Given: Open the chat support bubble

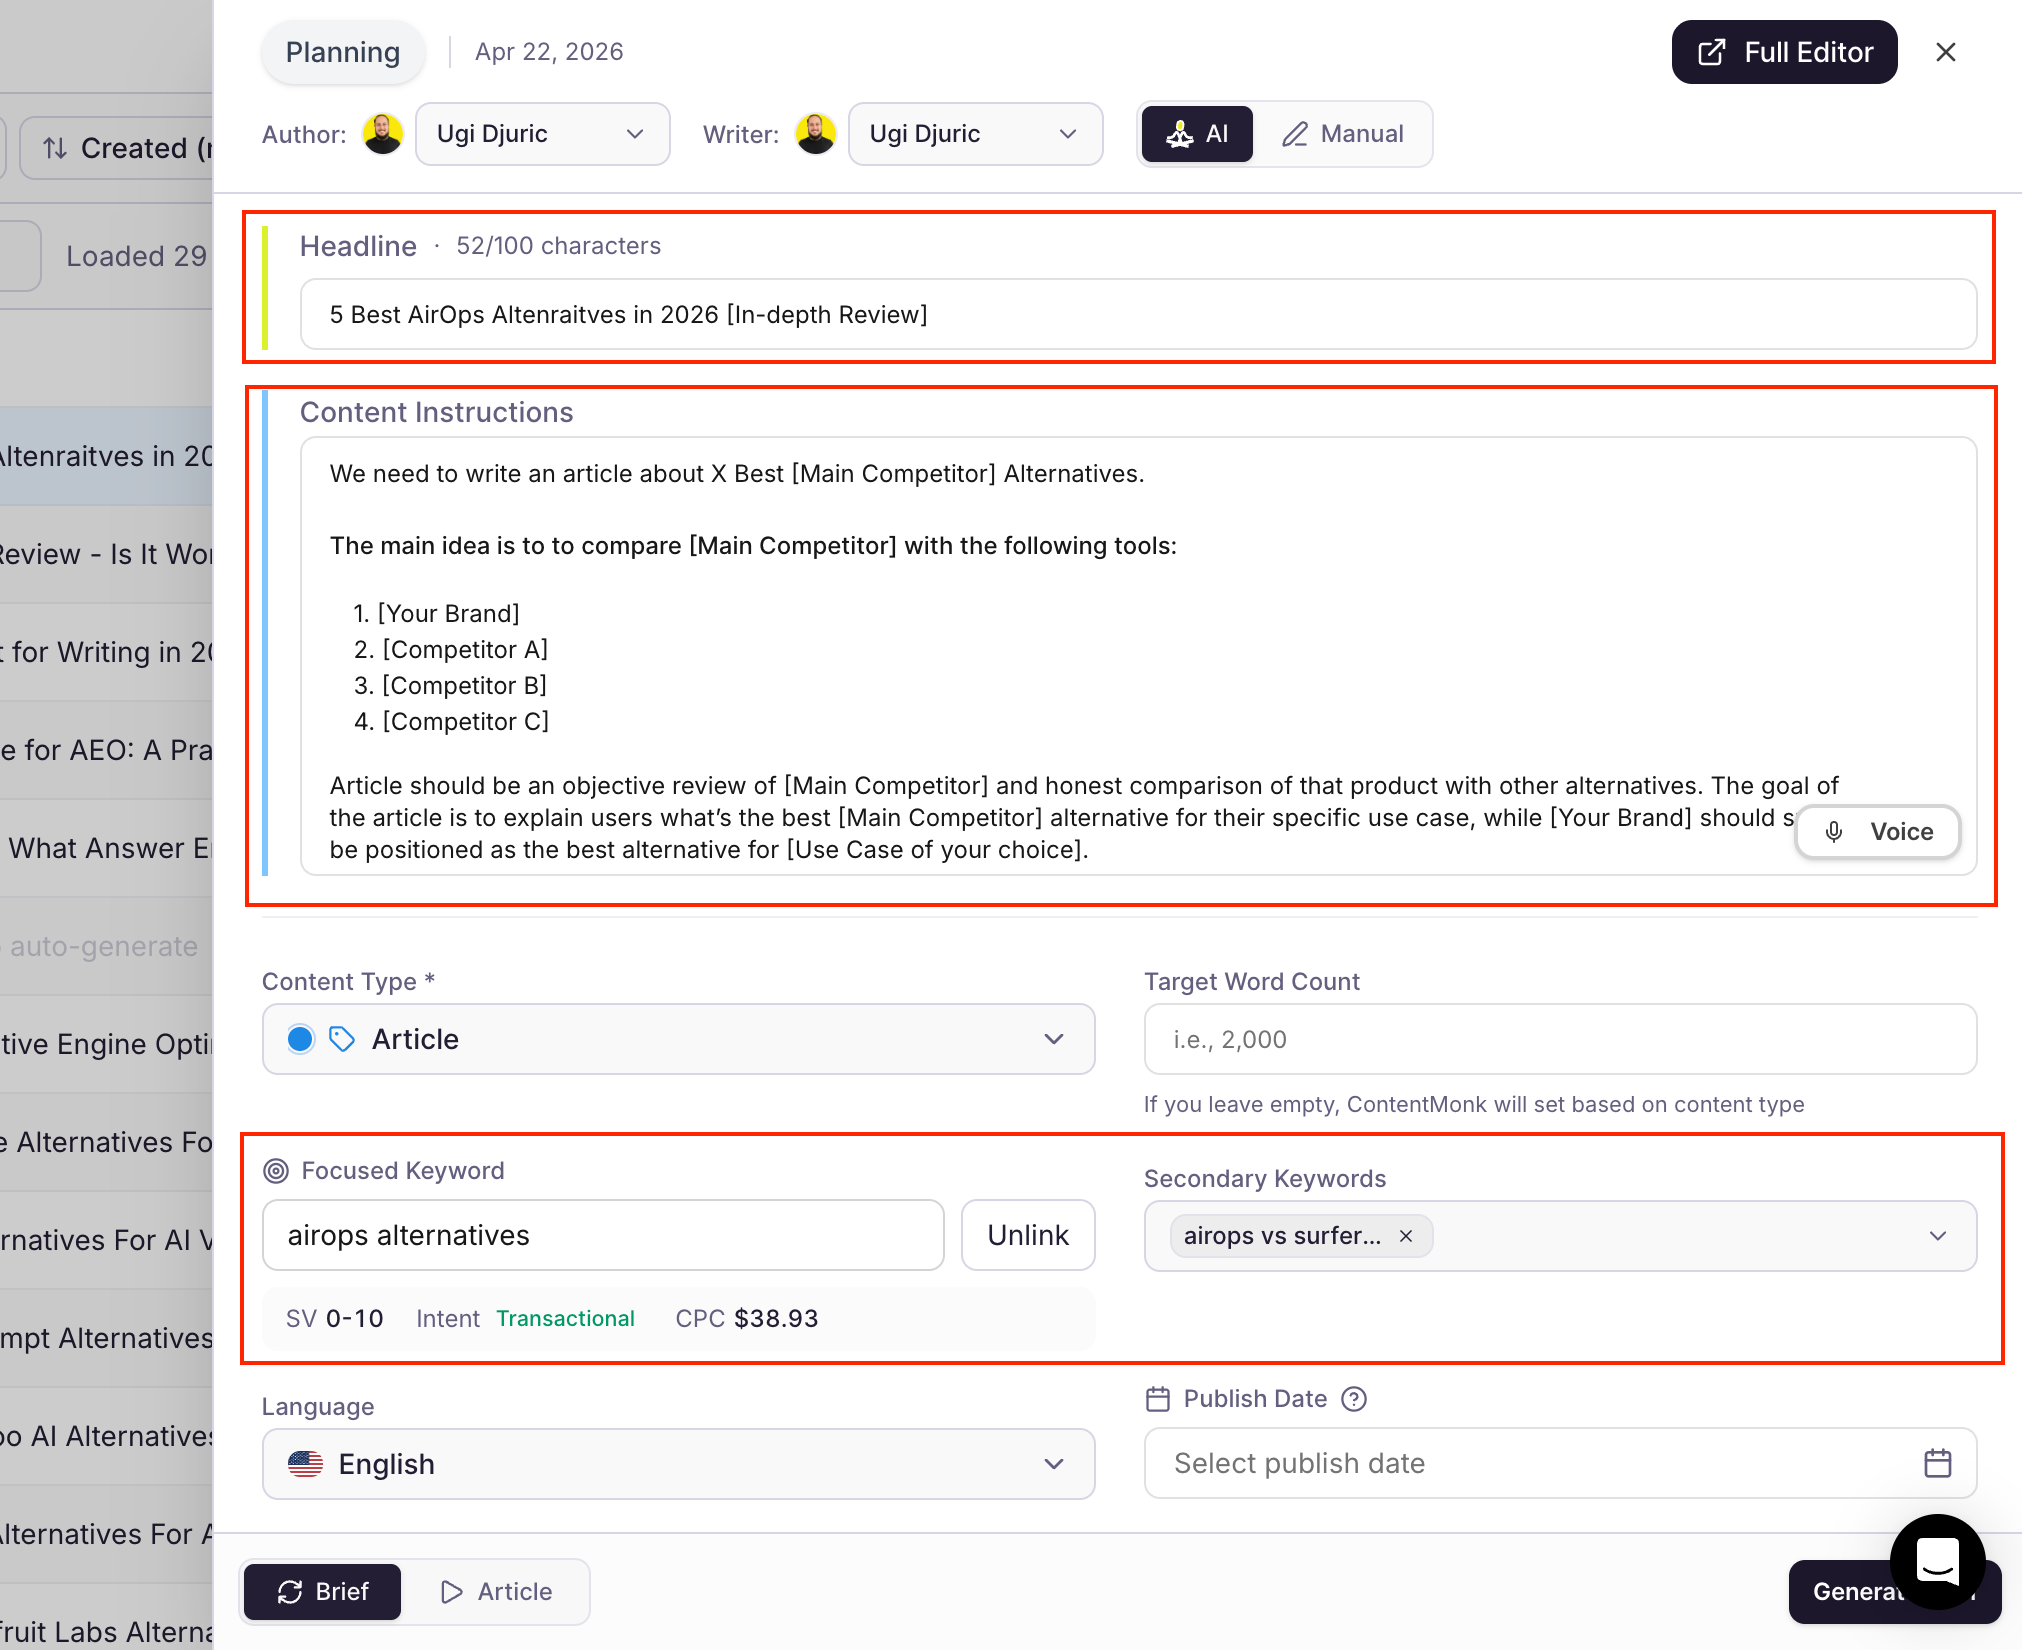Looking at the screenshot, I should pos(1937,1560).
